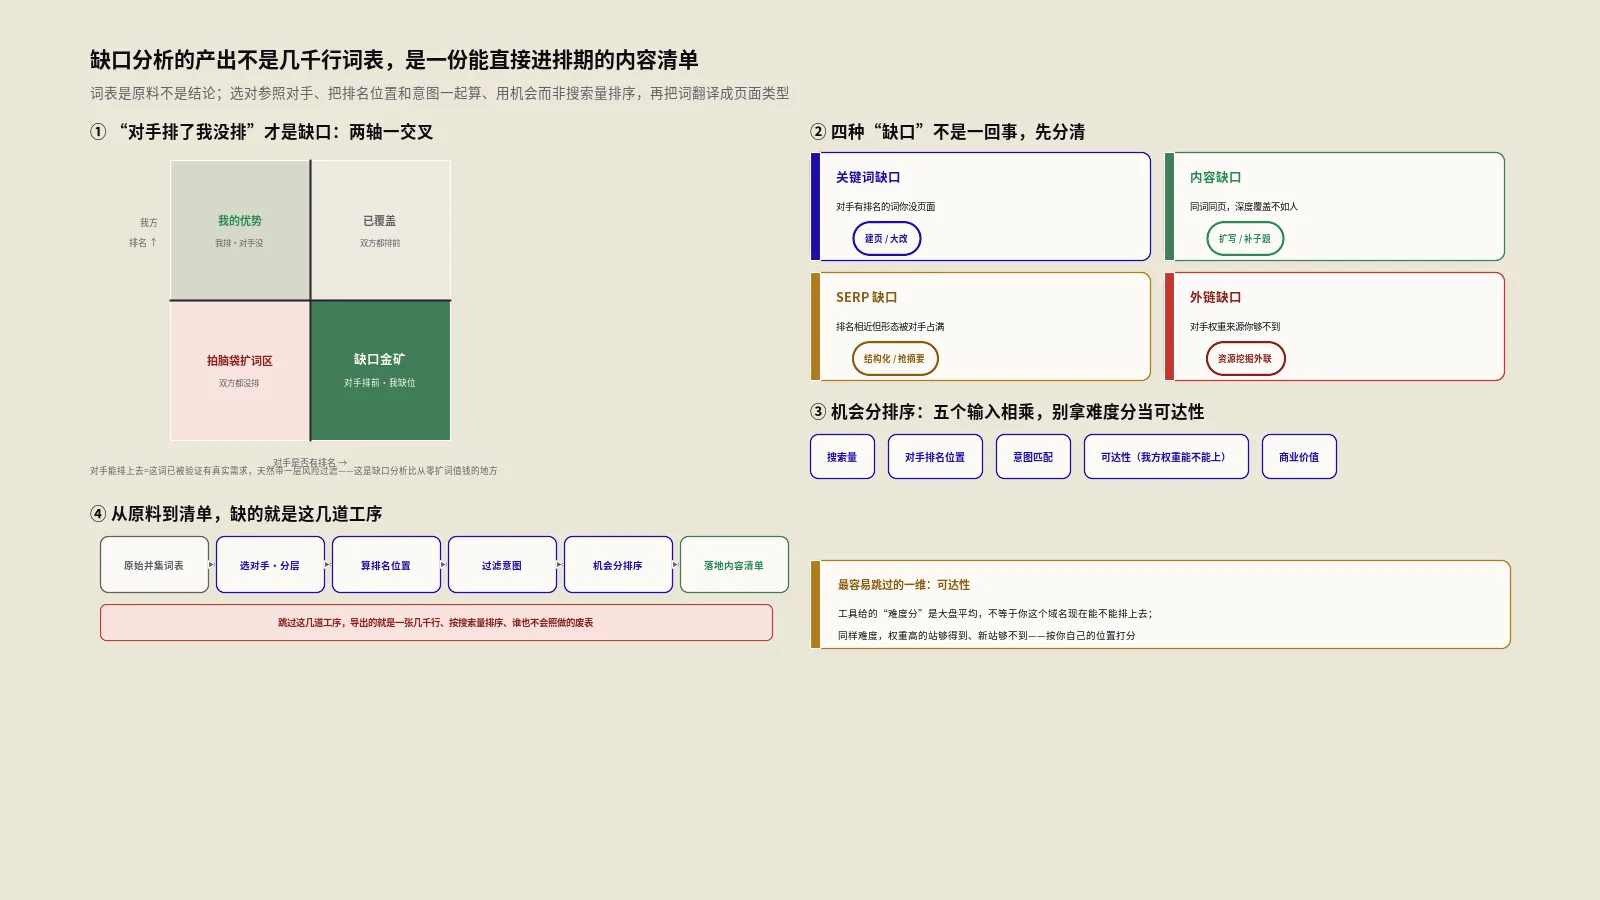Click the 对手是否有排名 → axis label
The width and height of the screenshot is (1600, 900).
tap(310, 463)
